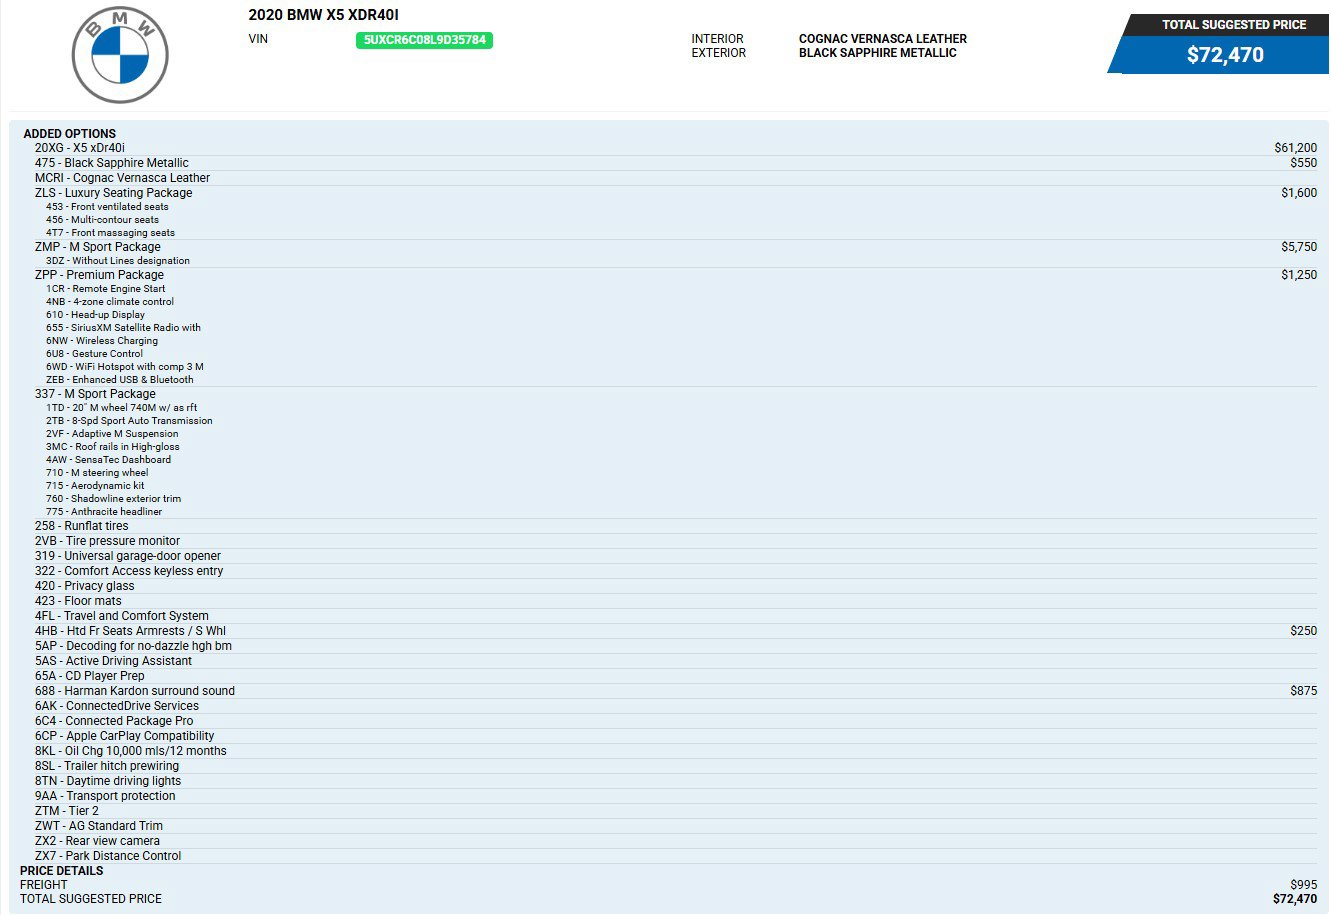Click ZEB - Enhanced USB & Bluetooth
Image resolution: width=1331 pixels, height=915 pixels.
(119, 380)
